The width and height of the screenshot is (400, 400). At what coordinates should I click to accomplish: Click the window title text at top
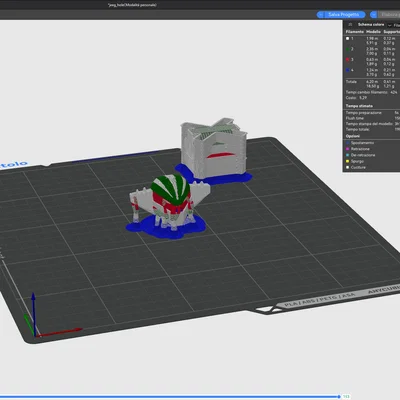coord(132,5)
